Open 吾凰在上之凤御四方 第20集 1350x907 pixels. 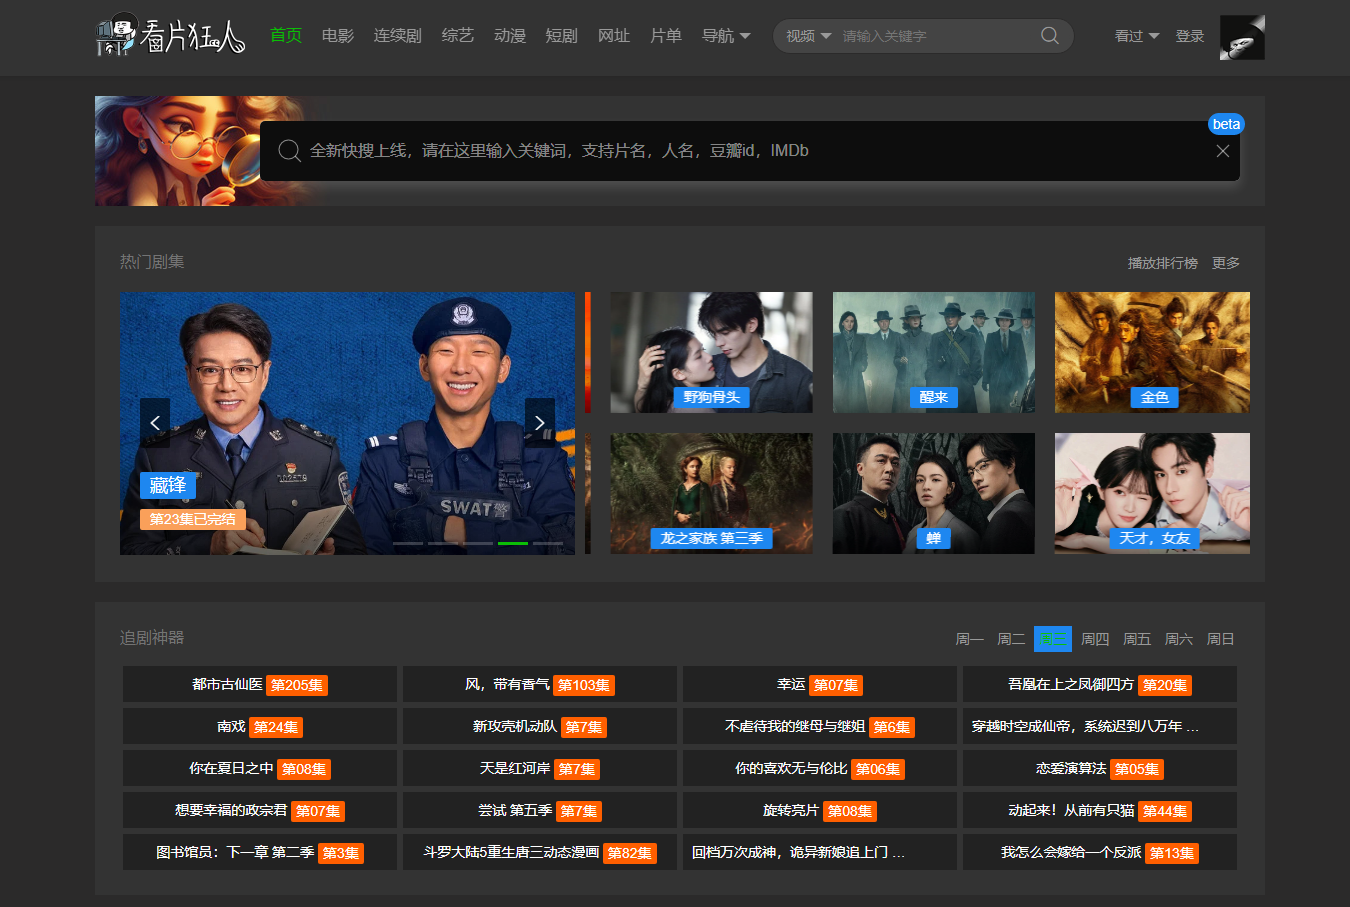[x=1100, y=685]
